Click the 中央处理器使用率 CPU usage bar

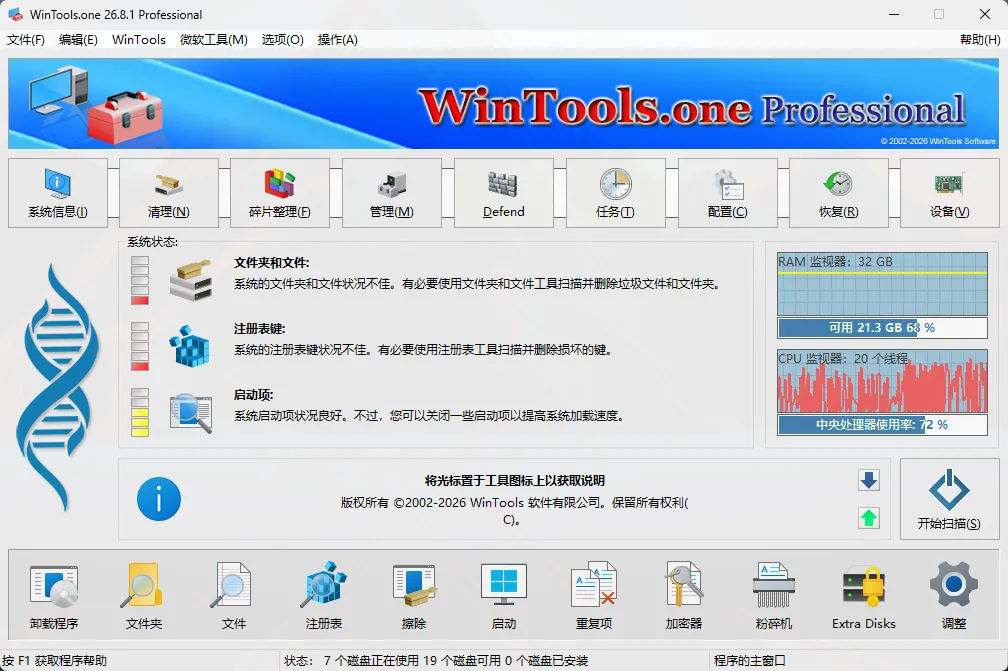(x=882, y=425)
